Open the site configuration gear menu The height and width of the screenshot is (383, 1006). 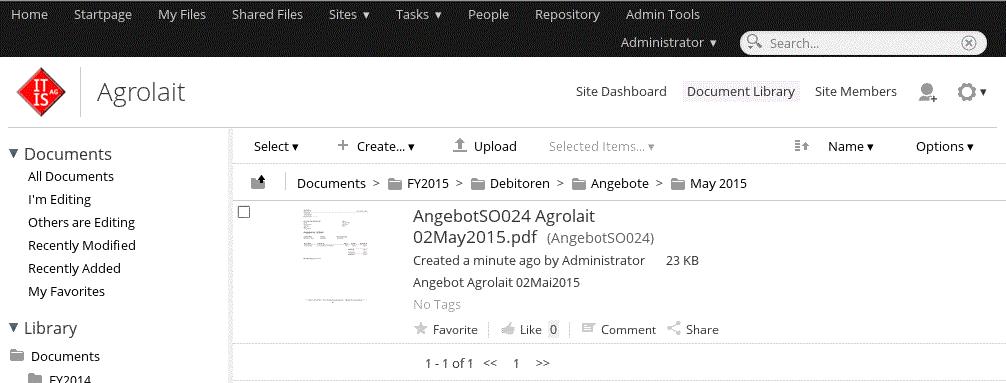(971, 92)
